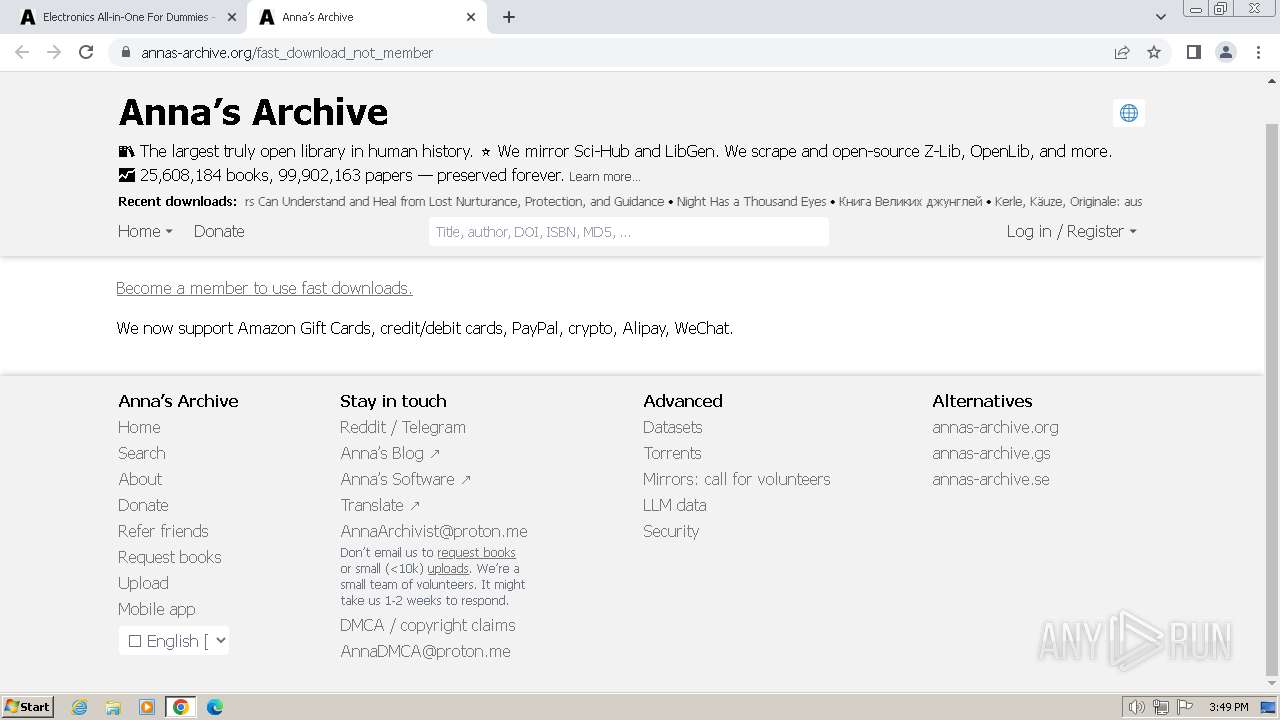Expand the Log in / Register dropdown
Screen dimensions: 1280x720
pos(1071,231)
